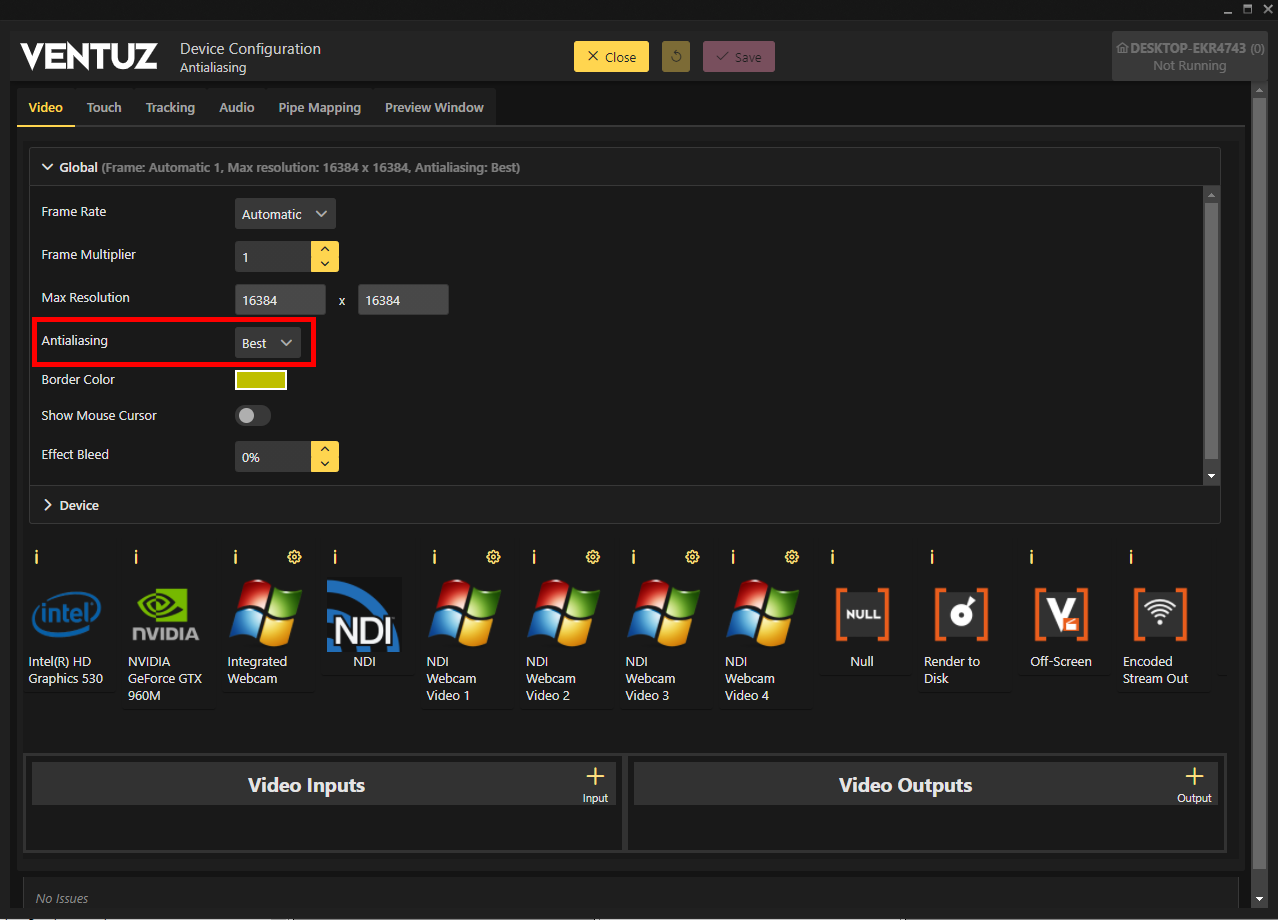
Task: Open the Pipe Mapping tab
Action: (x=319, y=107)
